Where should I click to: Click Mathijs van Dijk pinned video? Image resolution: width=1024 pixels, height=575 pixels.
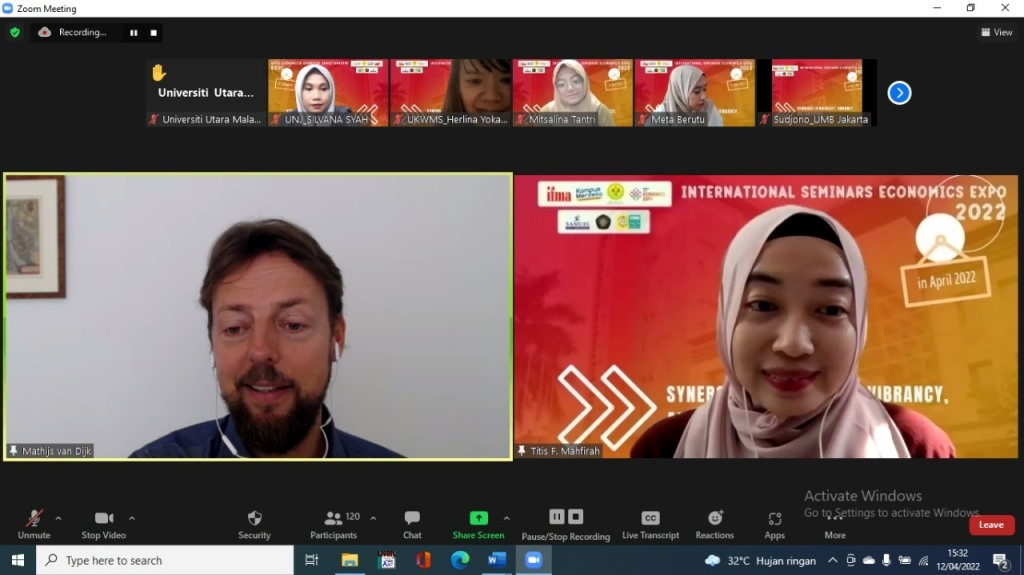click(258, 317)
